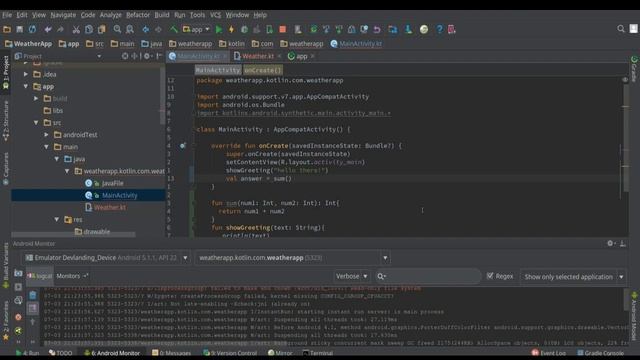The width and height of the screenshot is (640, 360).
Task: Open the VCS menu
Action: [216, 15]
